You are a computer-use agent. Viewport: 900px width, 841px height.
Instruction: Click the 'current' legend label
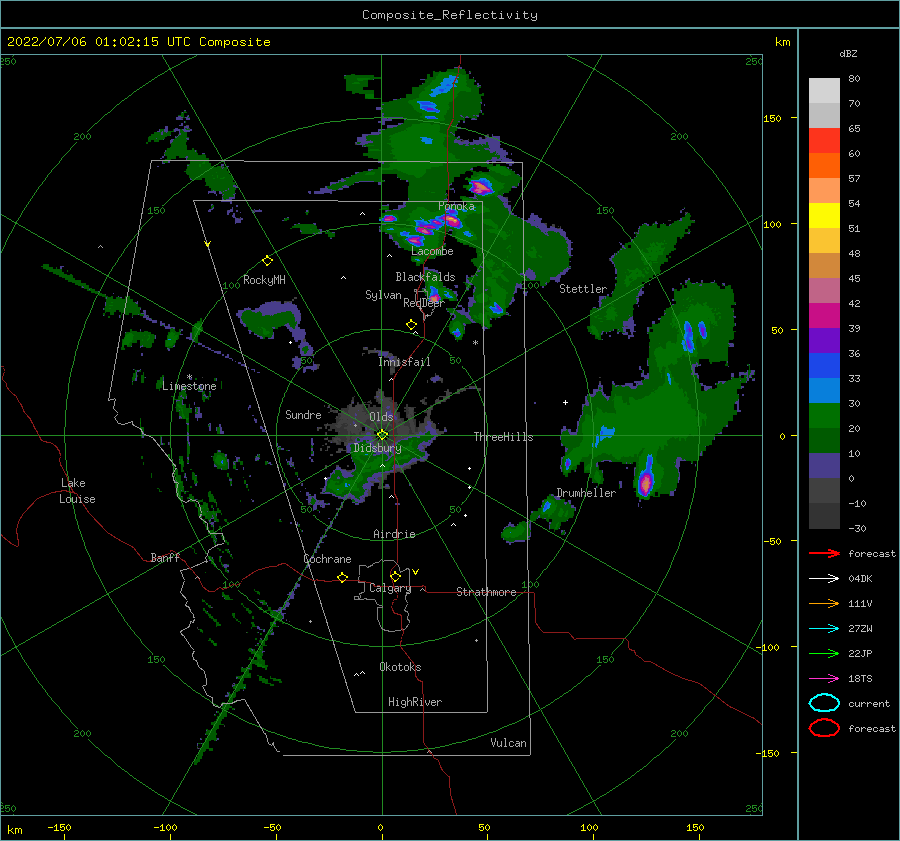point(869,704)
